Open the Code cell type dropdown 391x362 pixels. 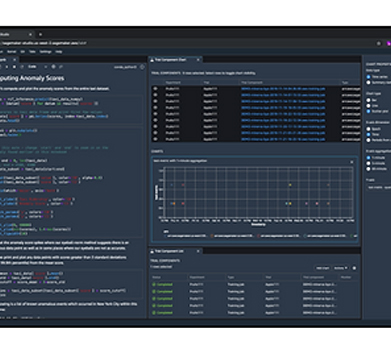click(x=37, y=67)
